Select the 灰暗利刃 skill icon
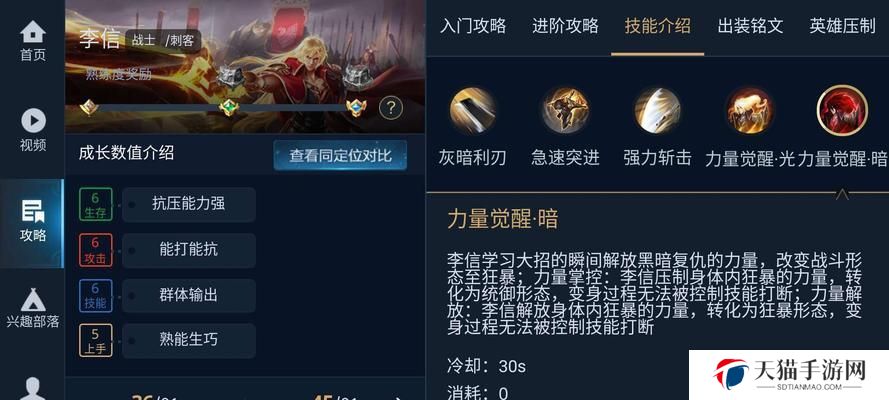 click(472, 110)
